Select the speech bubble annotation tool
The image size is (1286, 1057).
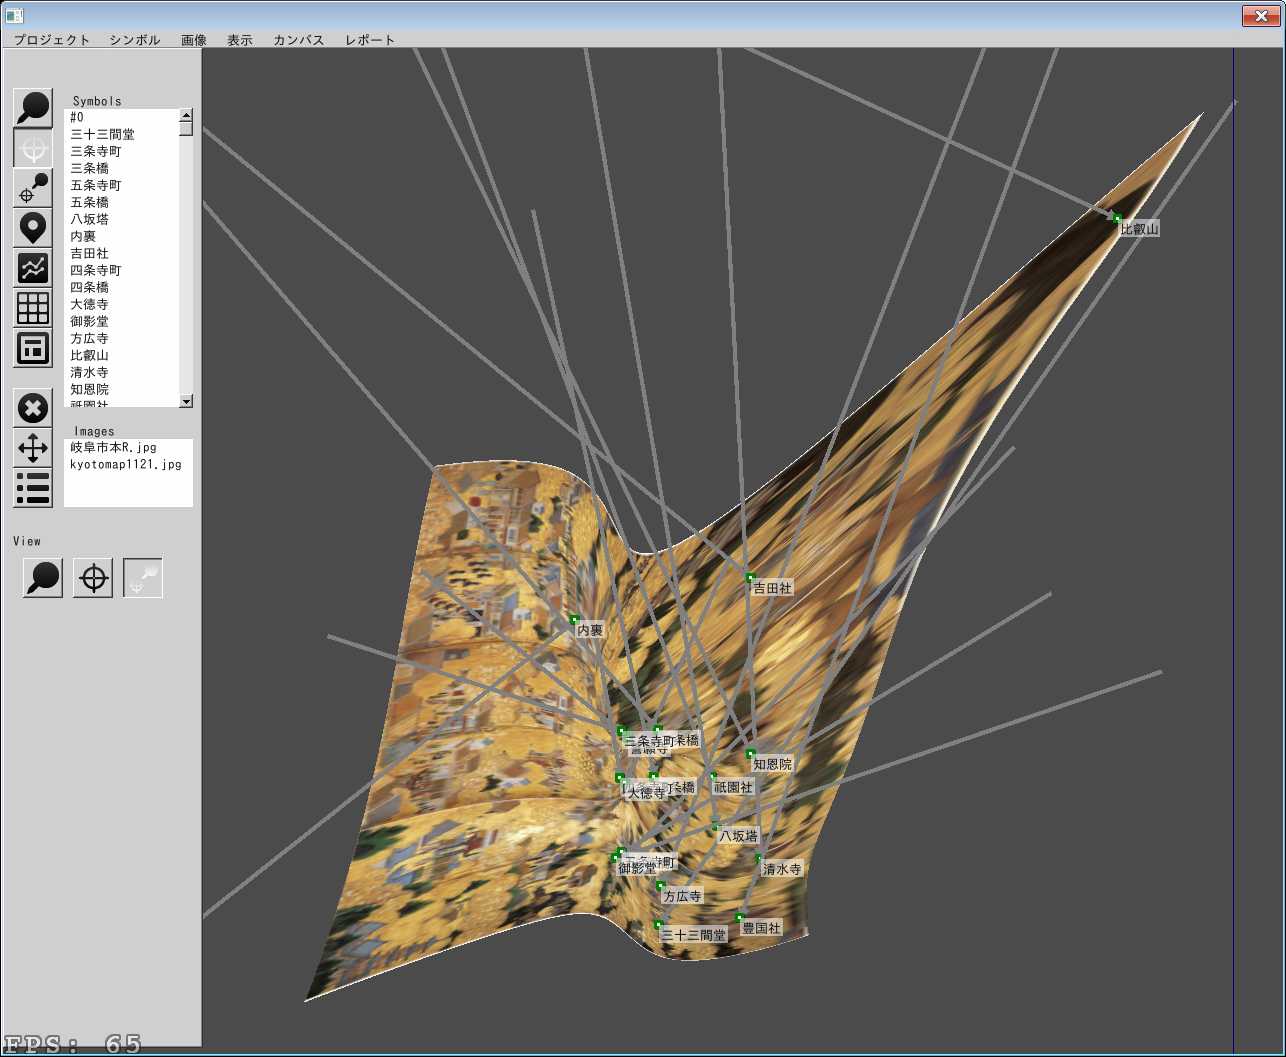click(33, 108)
